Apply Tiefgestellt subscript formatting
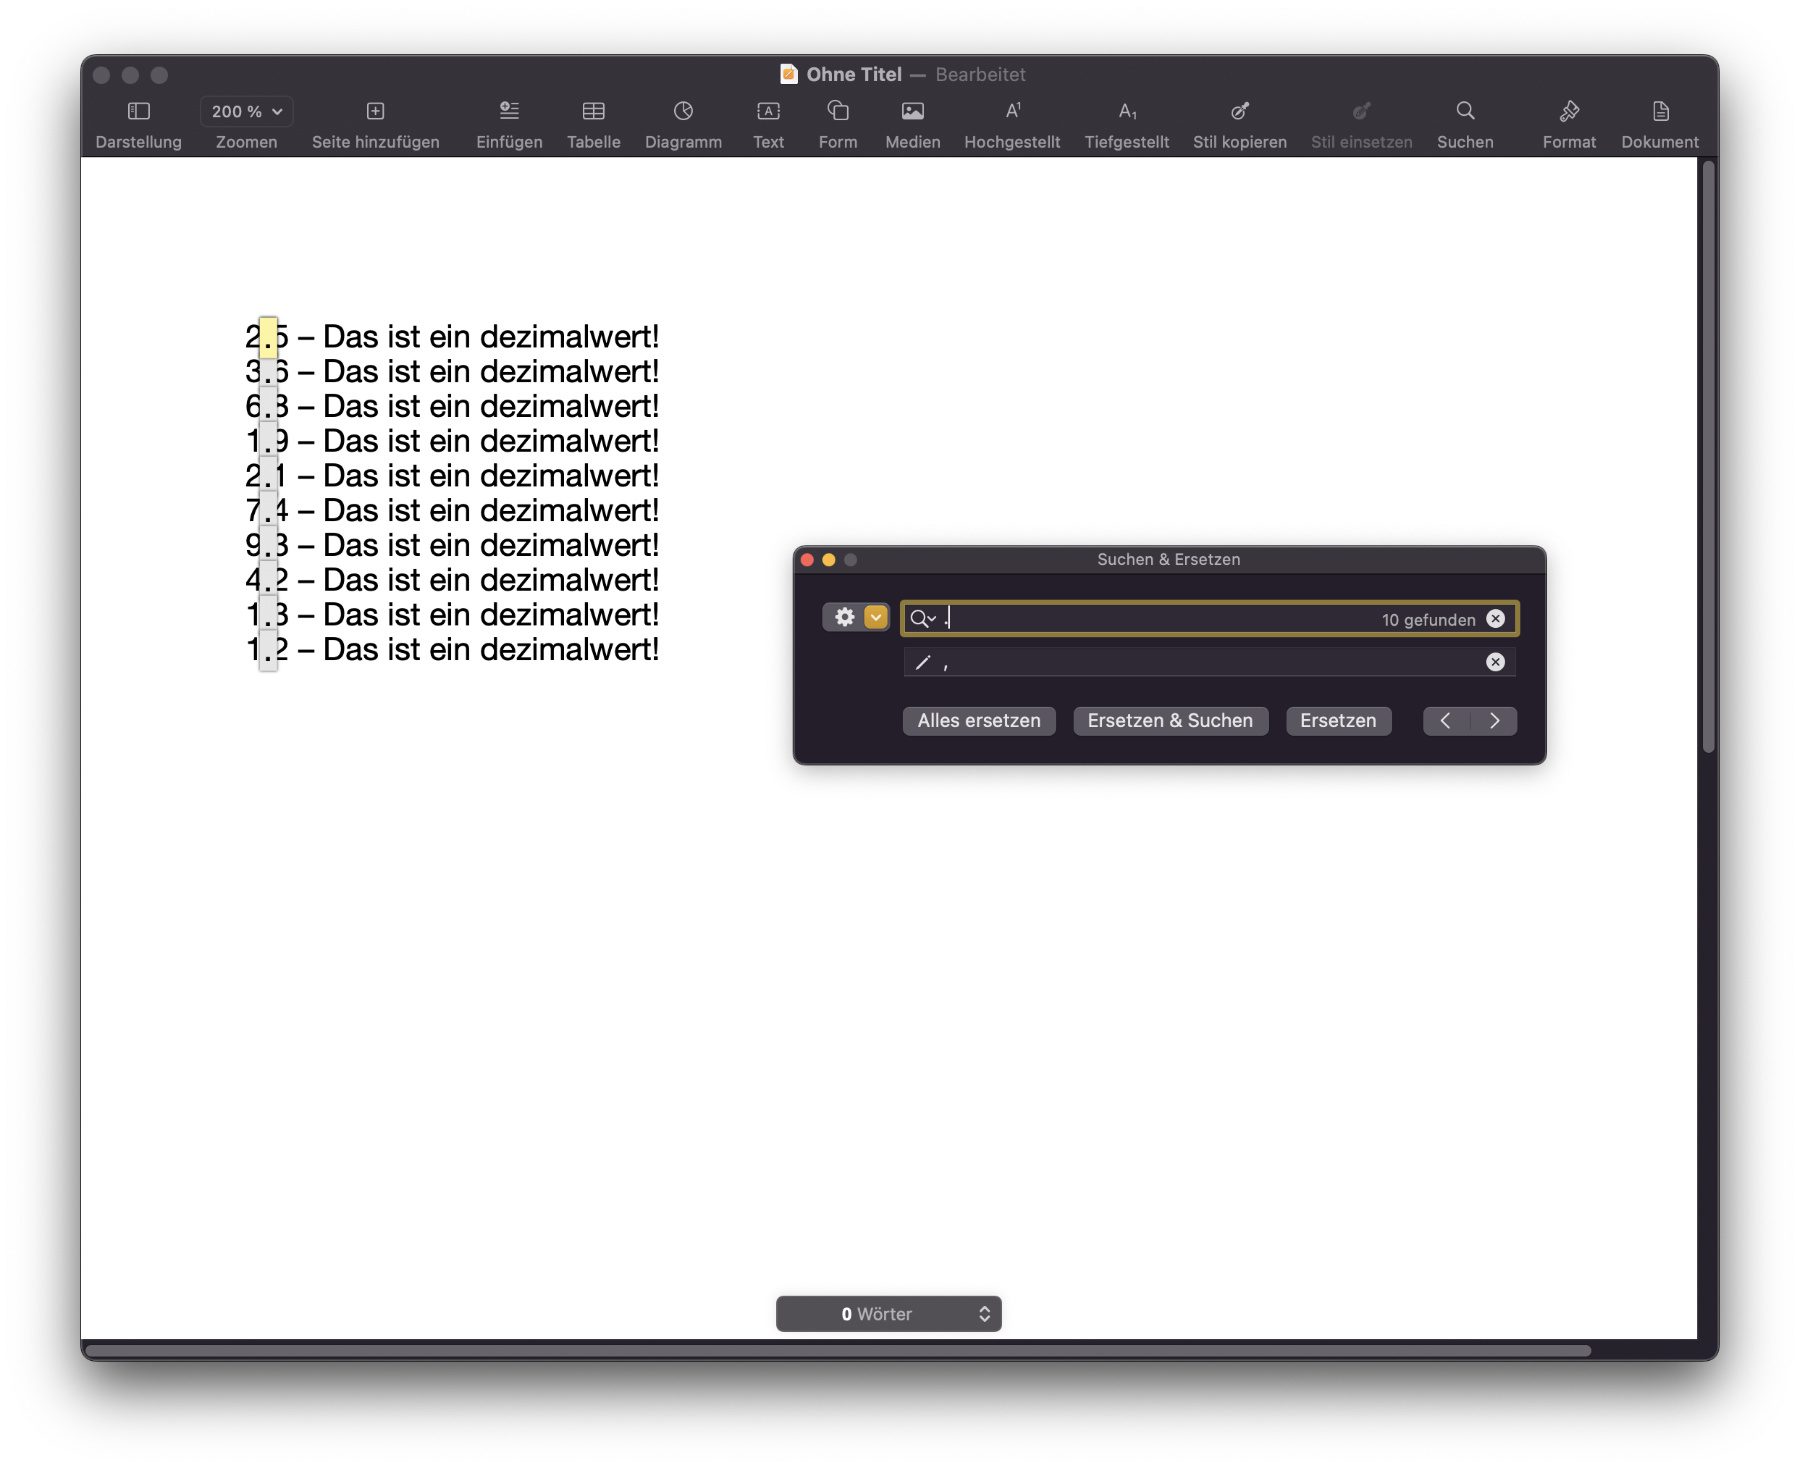This screenshot has height=1468, width=1800. (1126, 124)
